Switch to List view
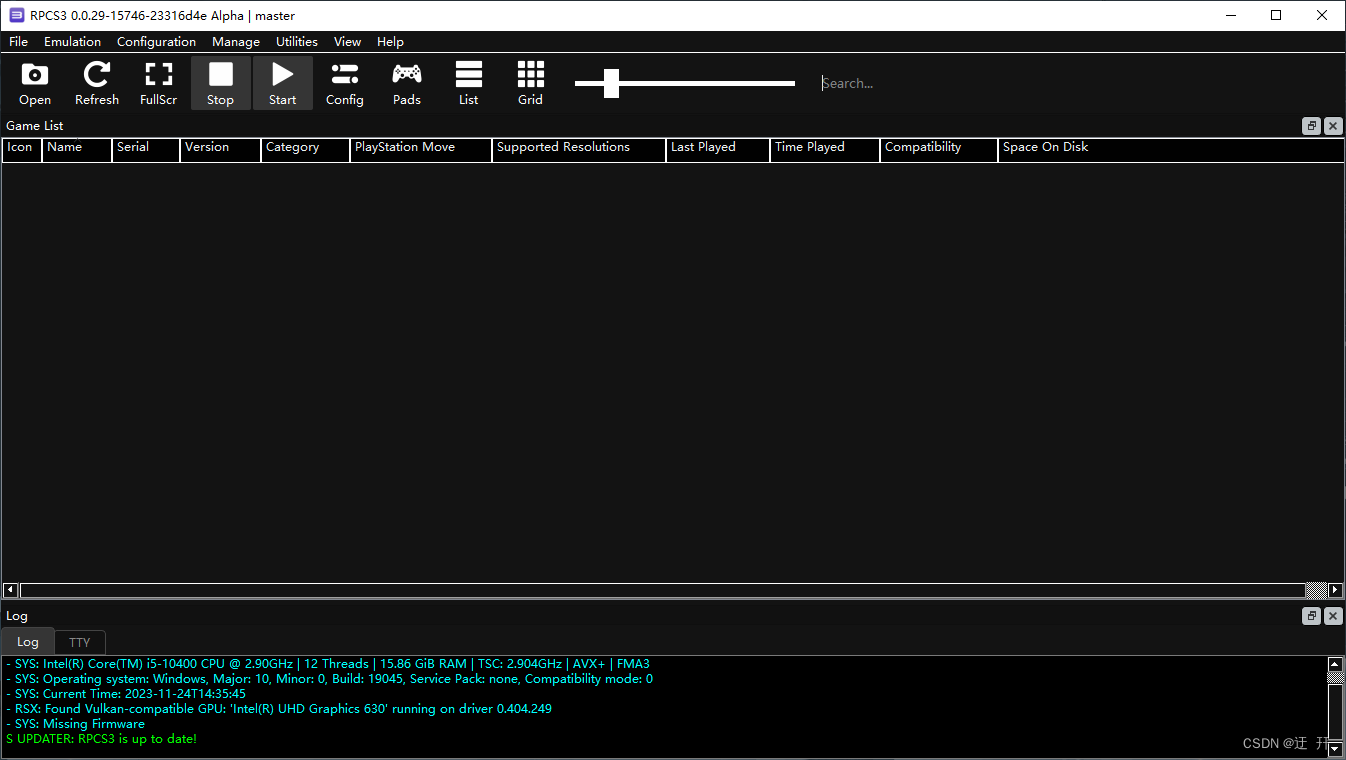 click(x=469, y=83)
